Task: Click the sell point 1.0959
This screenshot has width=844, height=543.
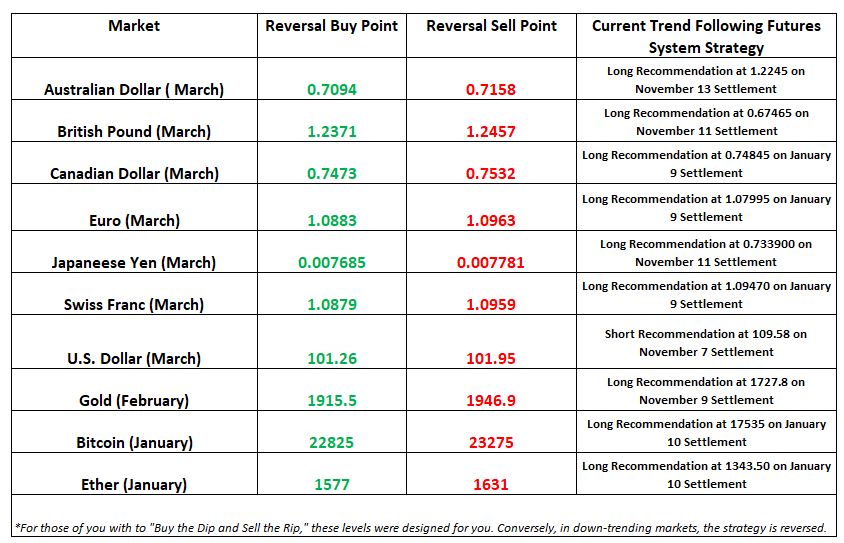Action: point(491,304)
